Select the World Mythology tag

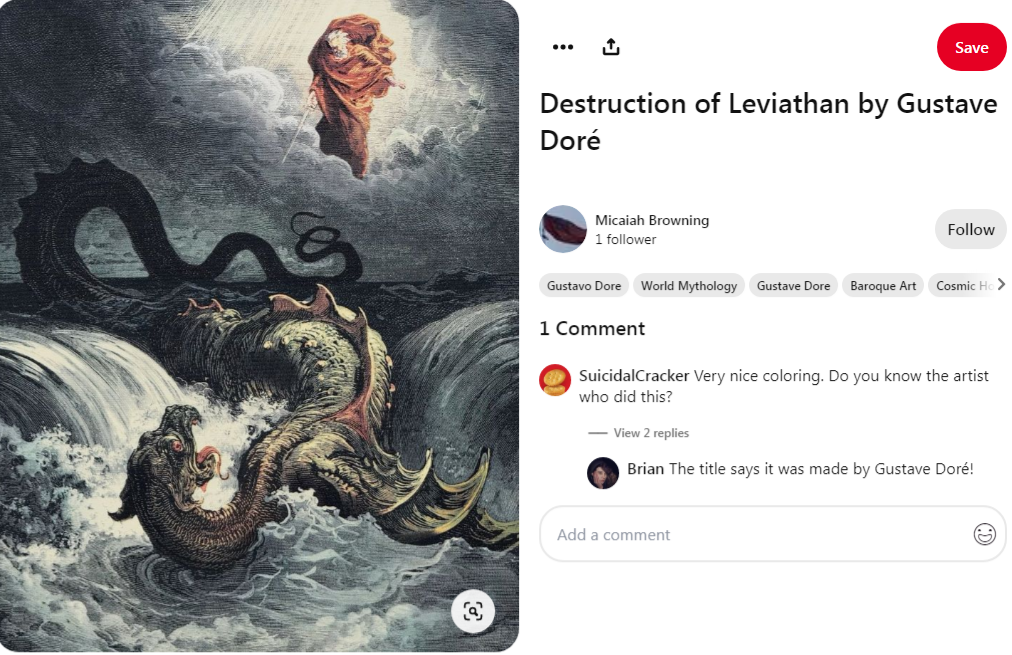click(689, 285)
